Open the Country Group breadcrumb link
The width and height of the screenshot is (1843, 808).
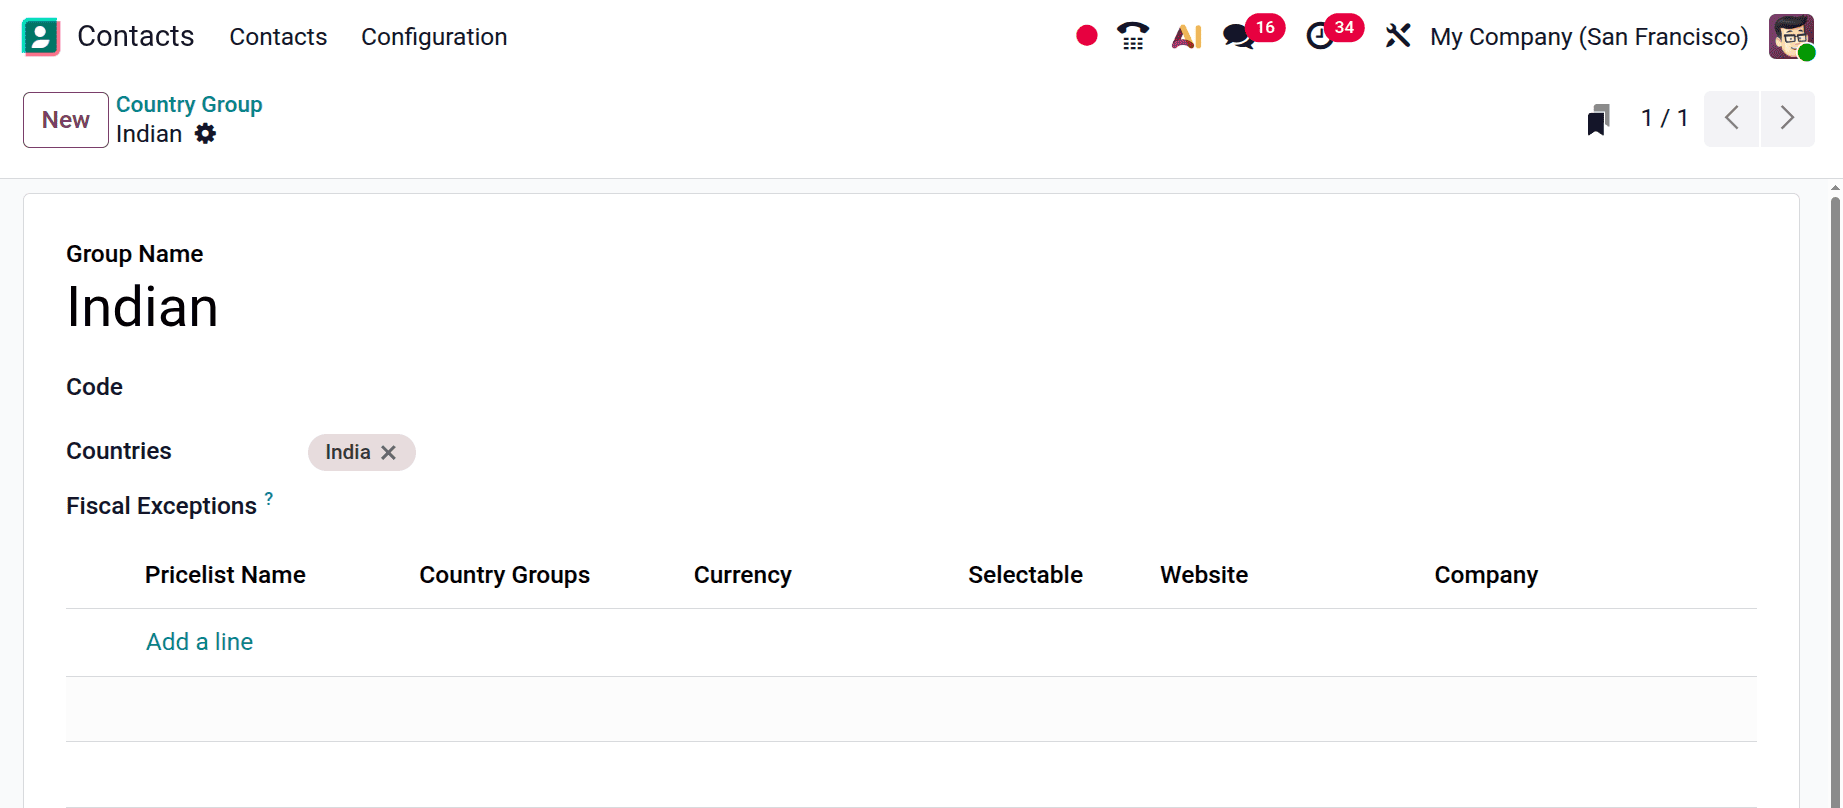[x=189, y=104]
